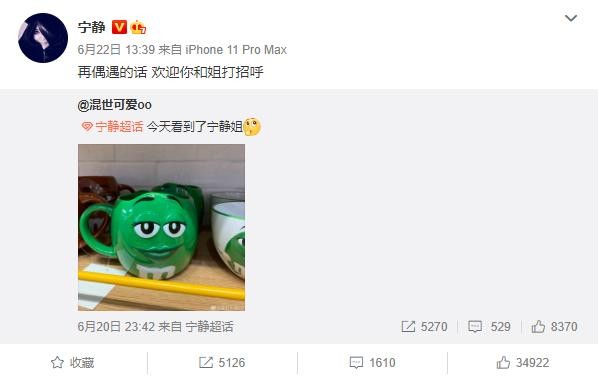Screen dimensions: 598x378
Task: Open the 宁静超话 super topic link
Action: 119,127
